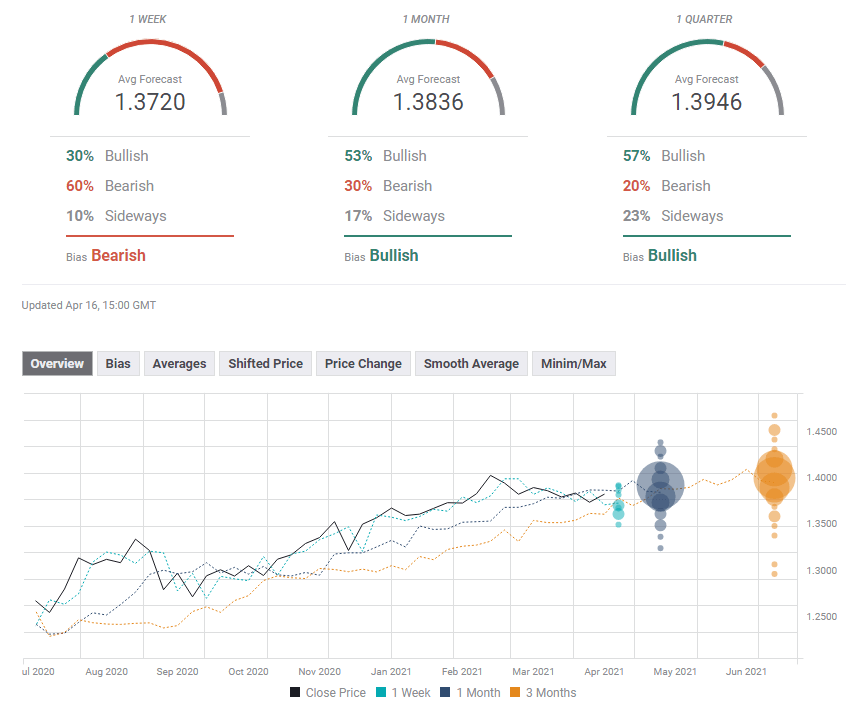Select the large orange 3 Months bubble
Image resolution: width=849 pixels, height=712 pixels.
(774, 476)
